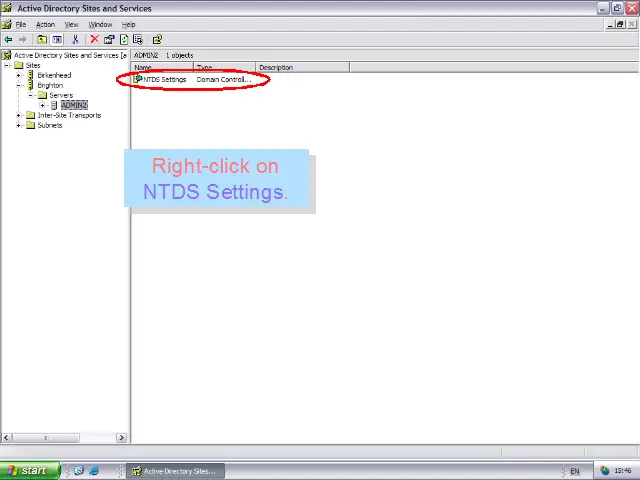Click the Back arrow toolbar icon
Viewport: 640px width, 480px height.
pyautogui.click(x=8, y=40)
